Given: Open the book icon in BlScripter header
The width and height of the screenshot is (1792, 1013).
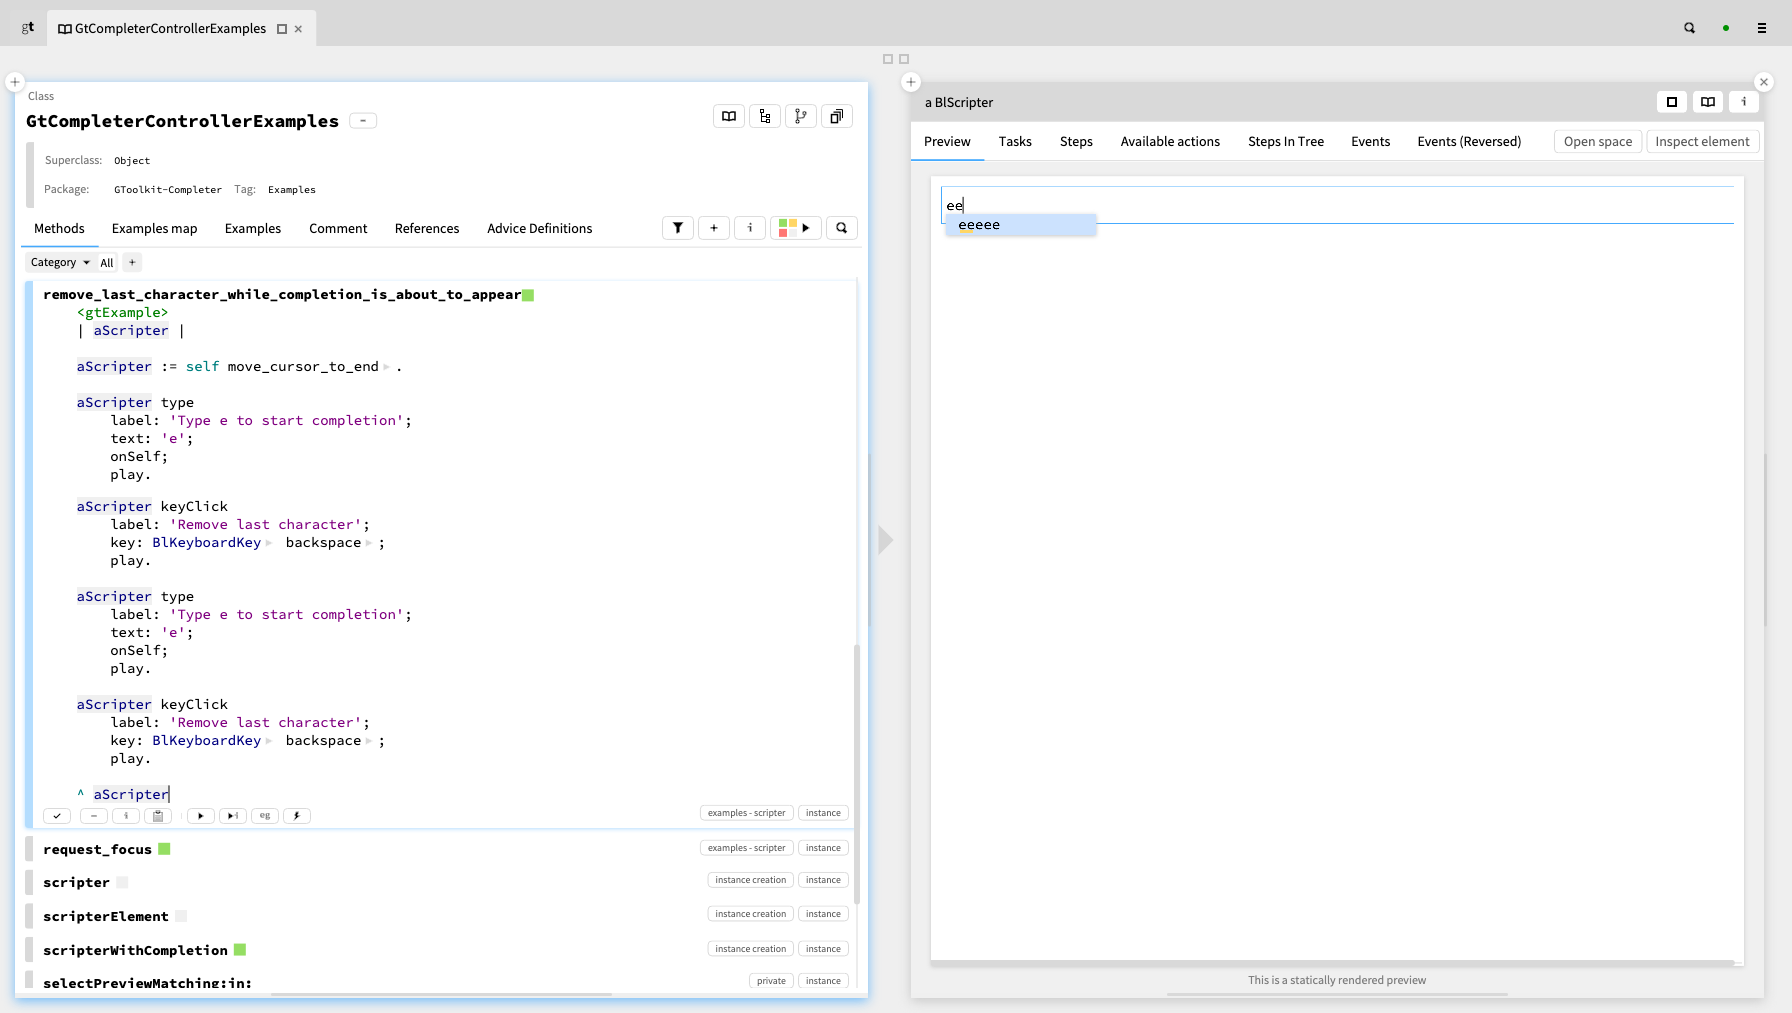Looking at the screenshot, I should [1708, 102].
